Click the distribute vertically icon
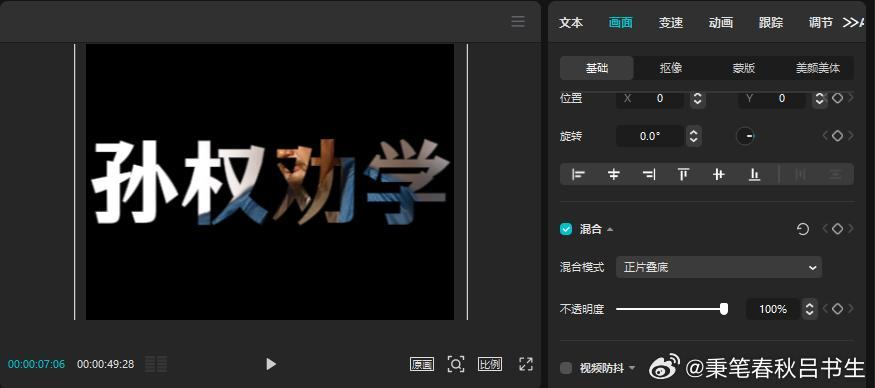This screenshot has height=388, width=875. point(835,175)
